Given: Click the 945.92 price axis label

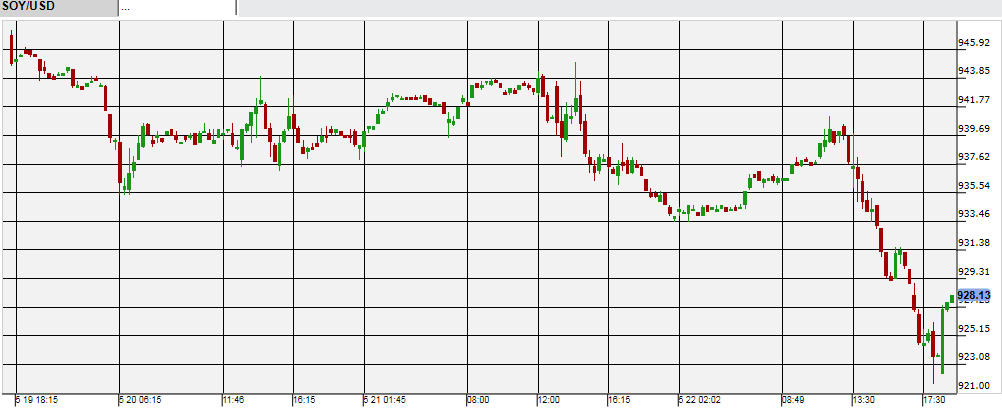Looking at the screenshot, I should click(975, 43).
